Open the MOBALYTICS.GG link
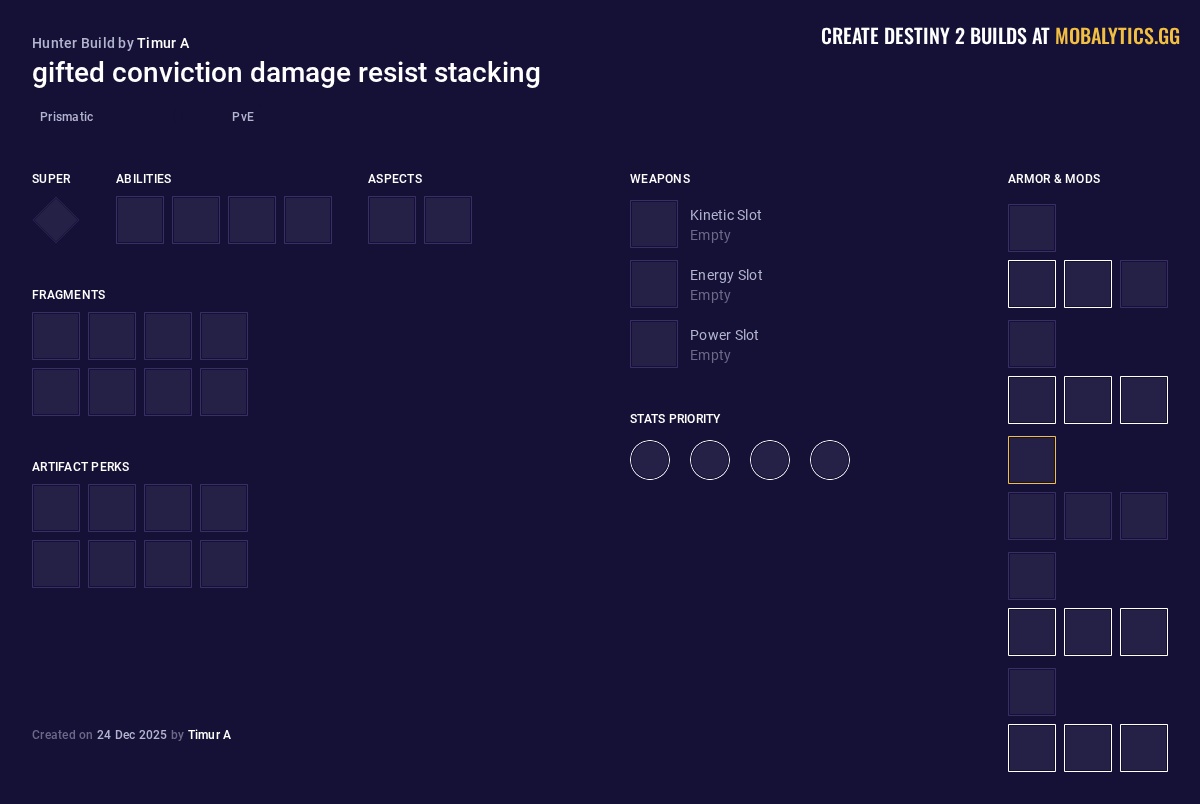 pyautogui.click(x=1117, y=36)
